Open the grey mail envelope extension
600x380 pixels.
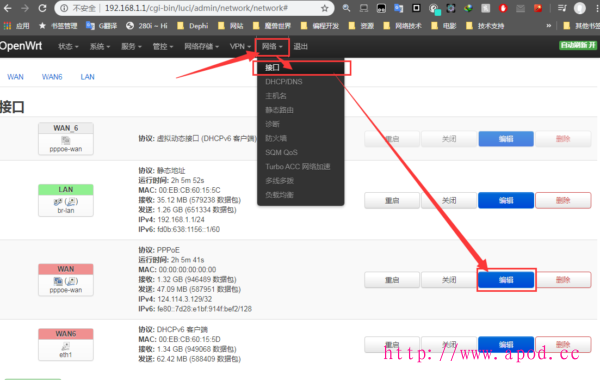coord(520,8)
